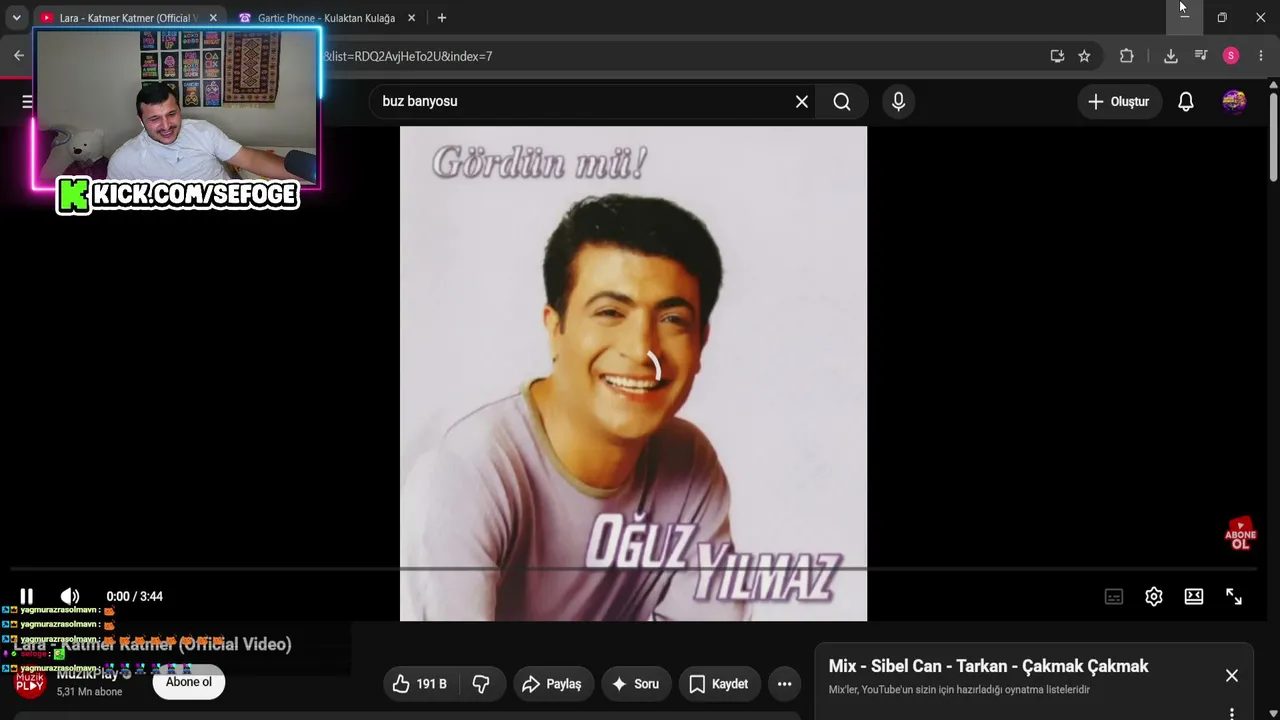Image resolution: width=1280 pixels, height=720 pixels.
Task: Open the Chrome profile S avatar
Action: pos(1231,56)
